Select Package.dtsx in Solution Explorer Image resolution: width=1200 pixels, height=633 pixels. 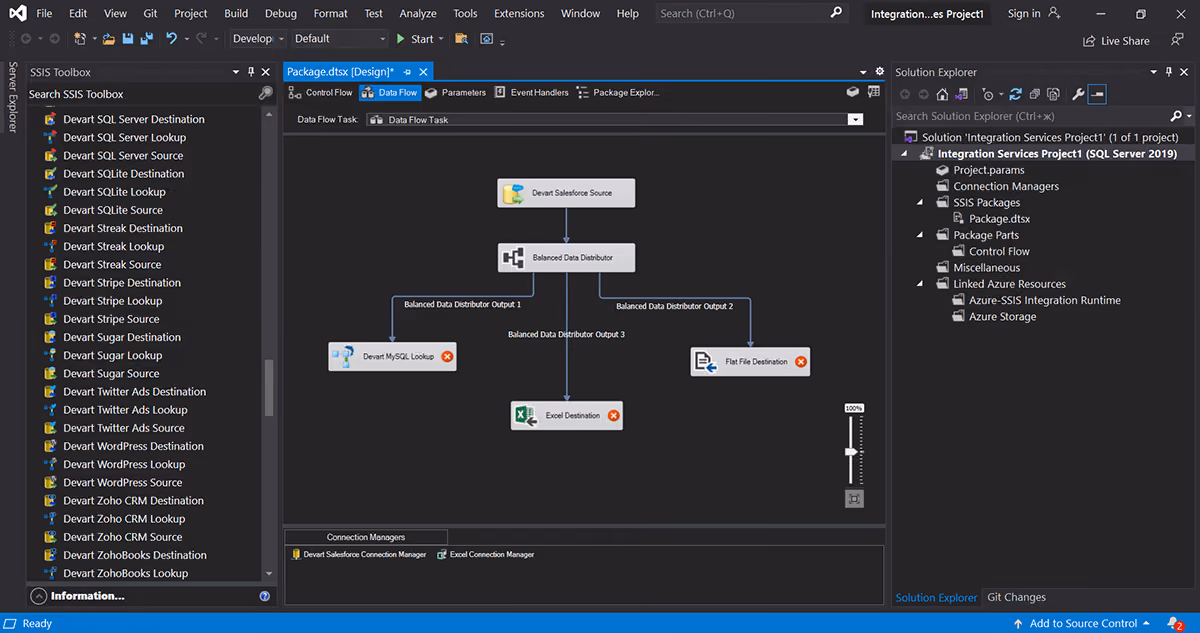pos(999,219)
